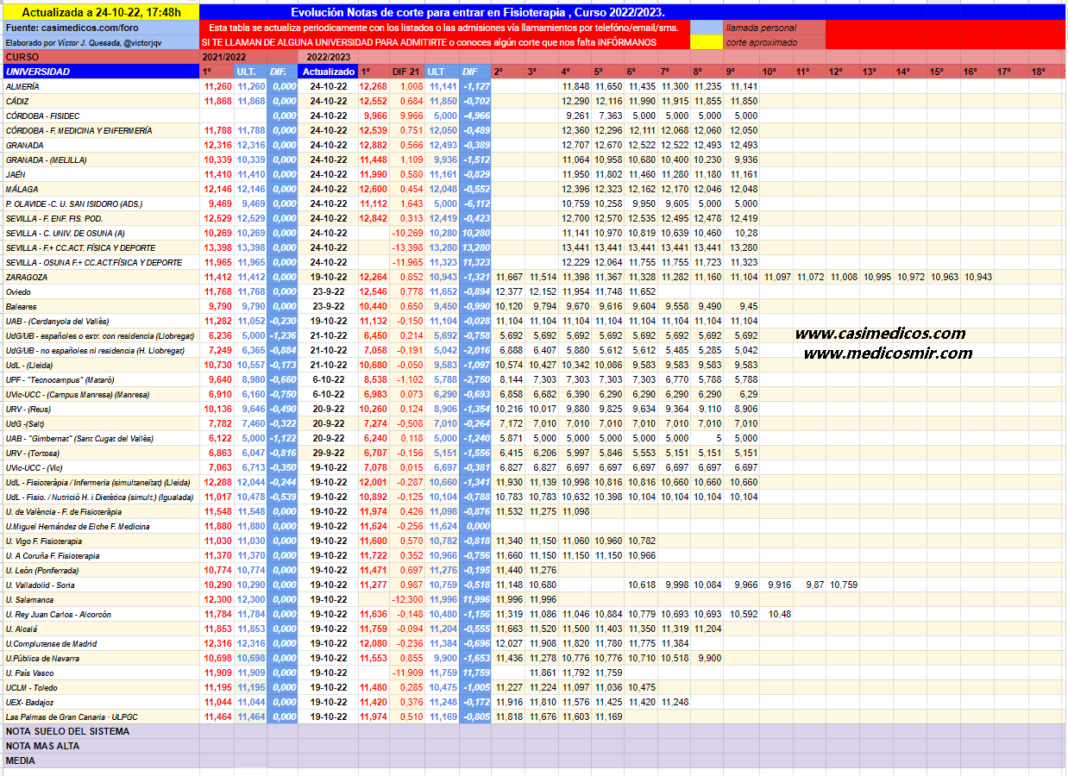Image resolution: width=1068 pixels, height=776 pixels.
Task: Click the yellow legend color cell
Action: (706, 42)
